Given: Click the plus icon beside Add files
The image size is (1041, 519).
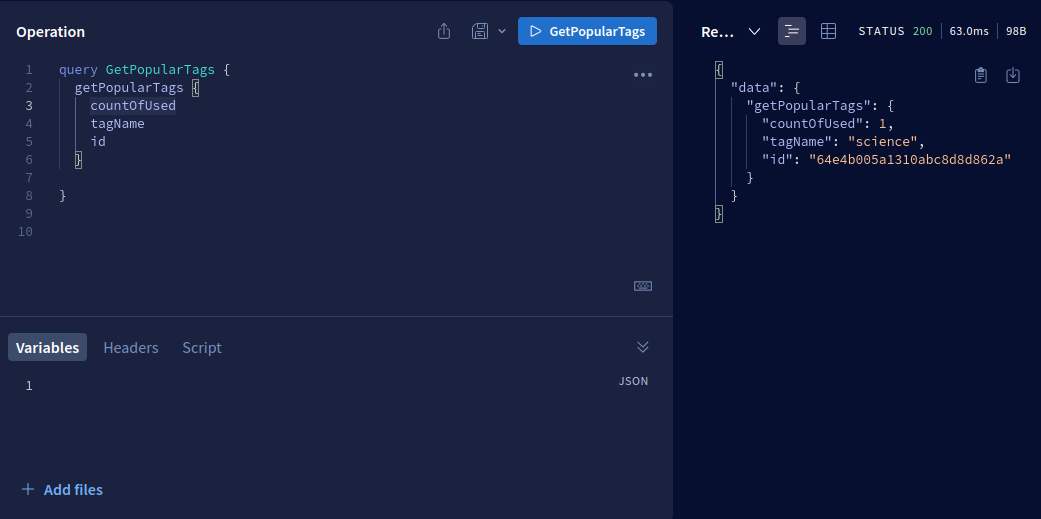Looking at the screenshot, I should [x=28, y=489].
